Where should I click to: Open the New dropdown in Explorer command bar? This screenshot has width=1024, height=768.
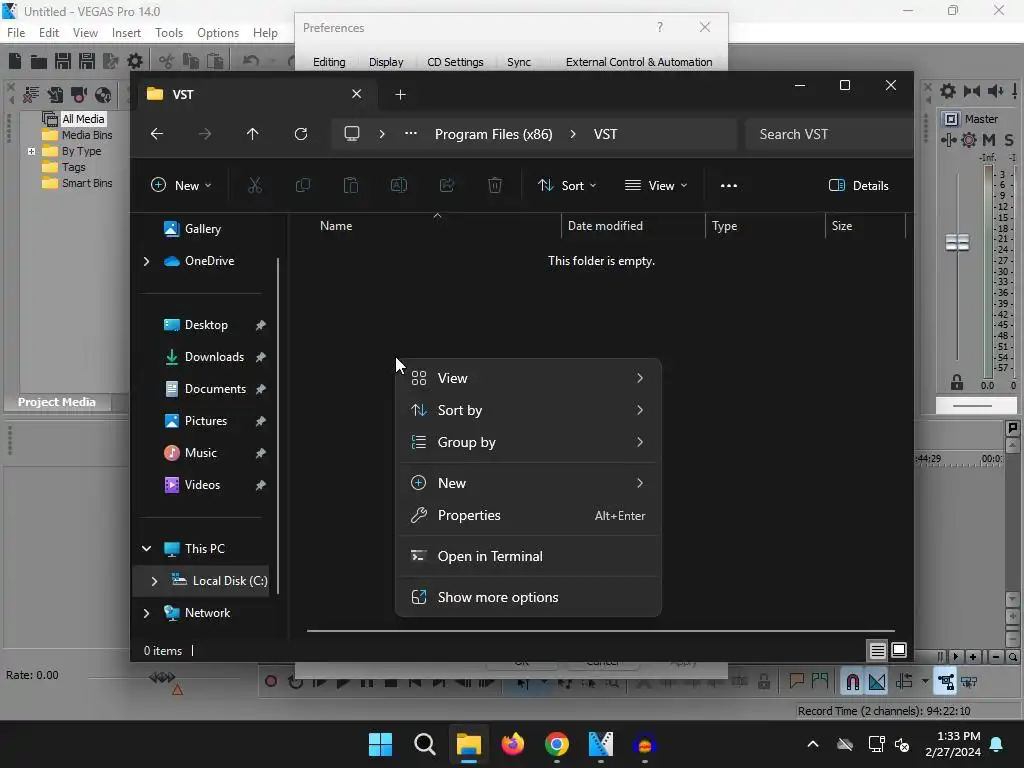coord(182,185)
